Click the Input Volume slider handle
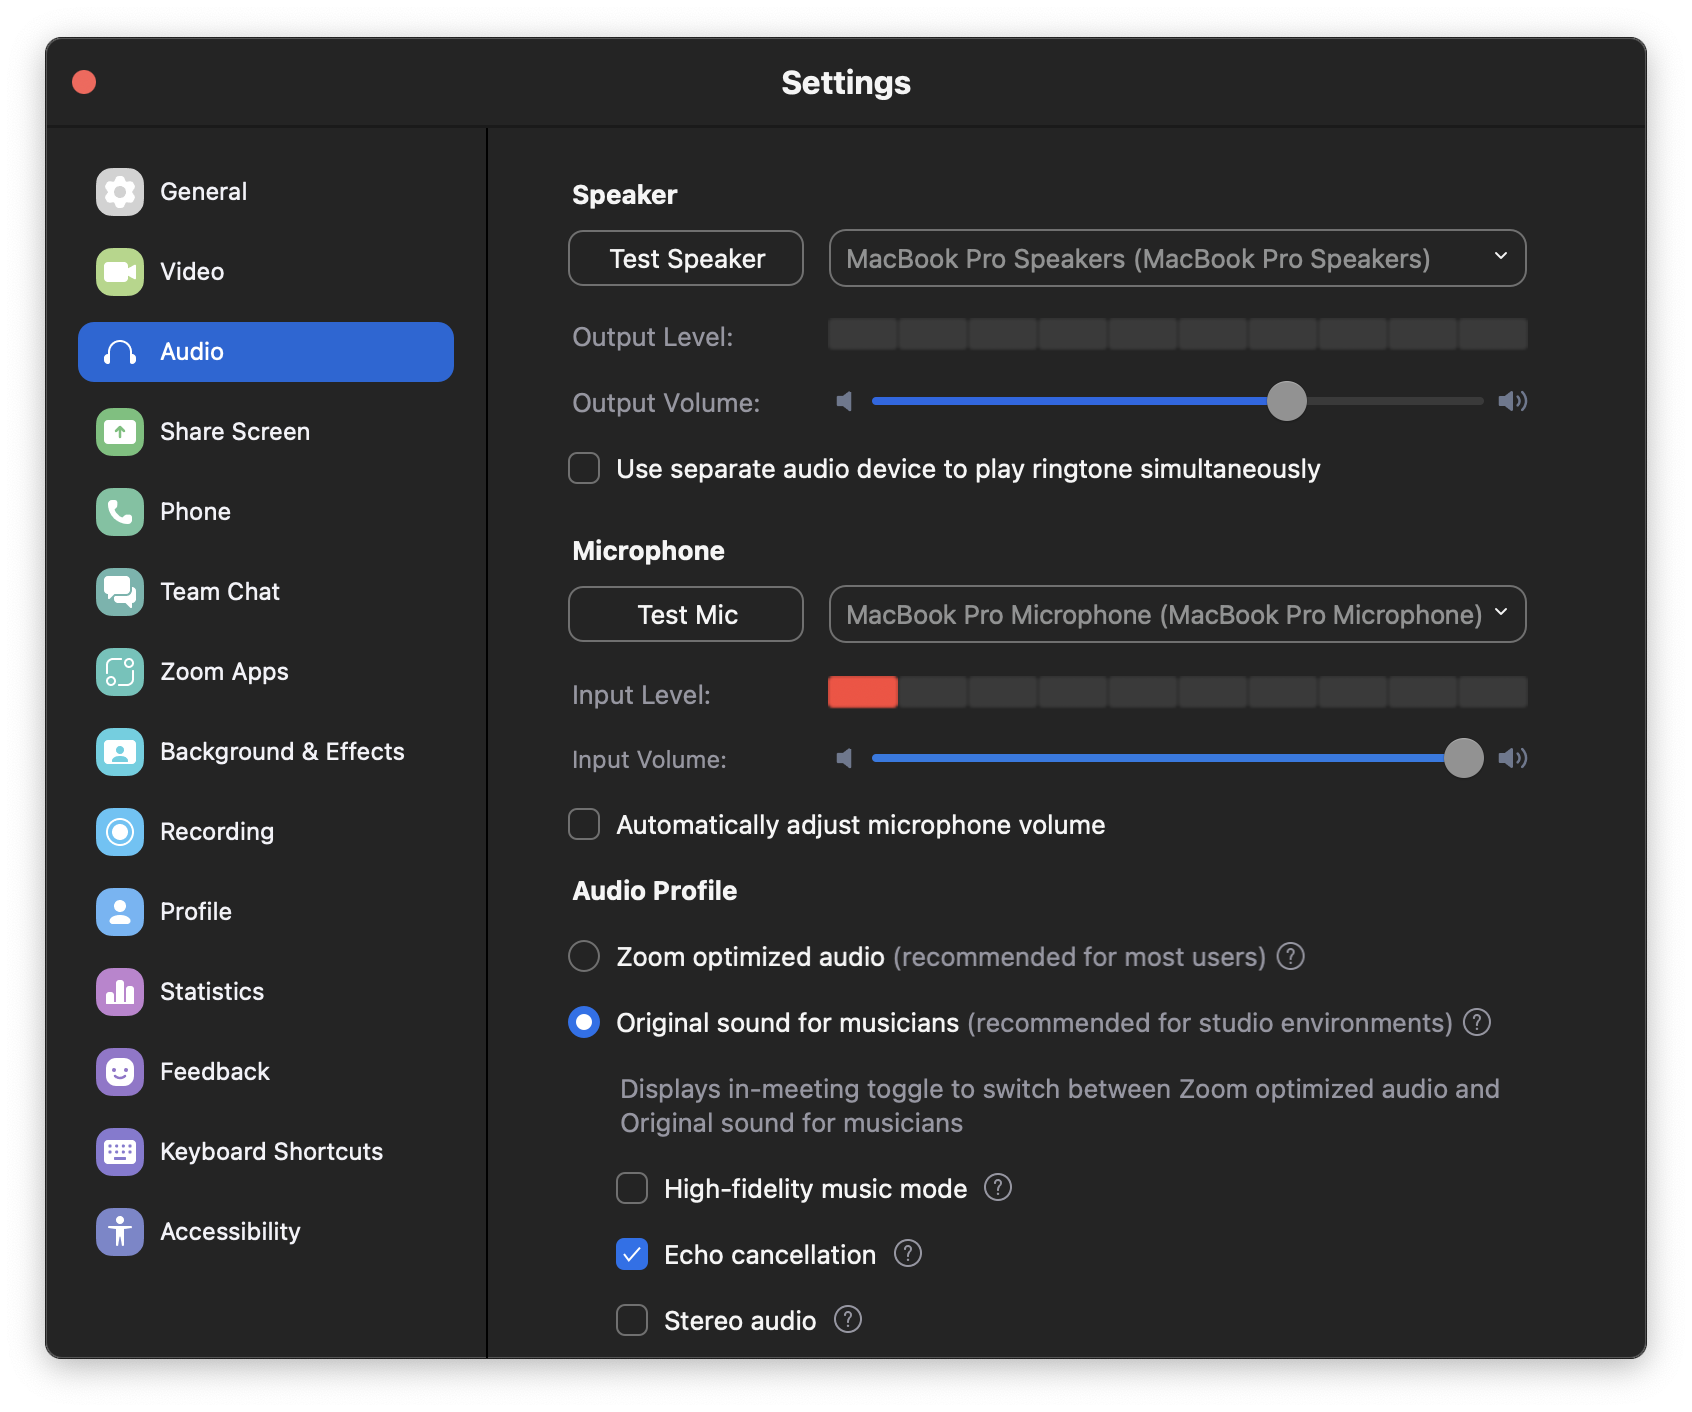The image size is (1692, 1412). 1464,758
